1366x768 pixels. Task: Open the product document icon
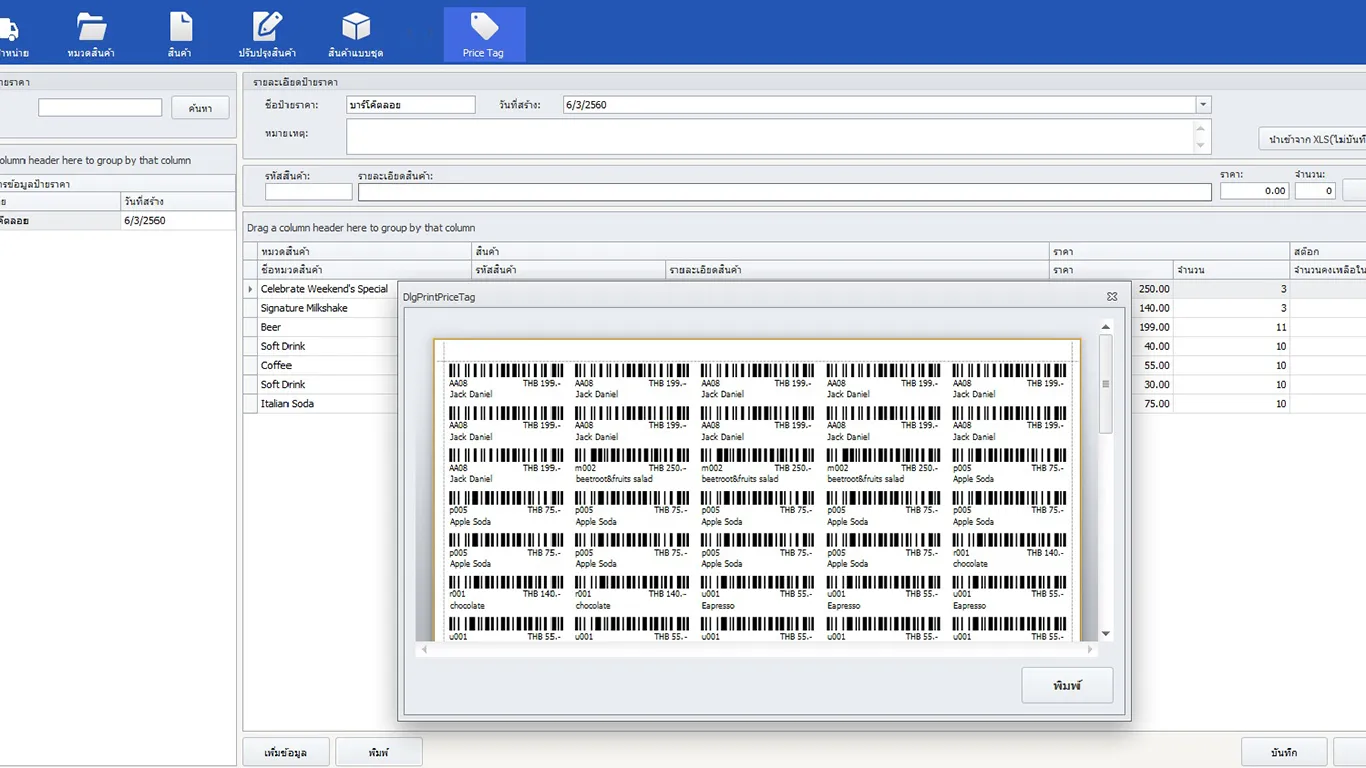coord(180,34)
